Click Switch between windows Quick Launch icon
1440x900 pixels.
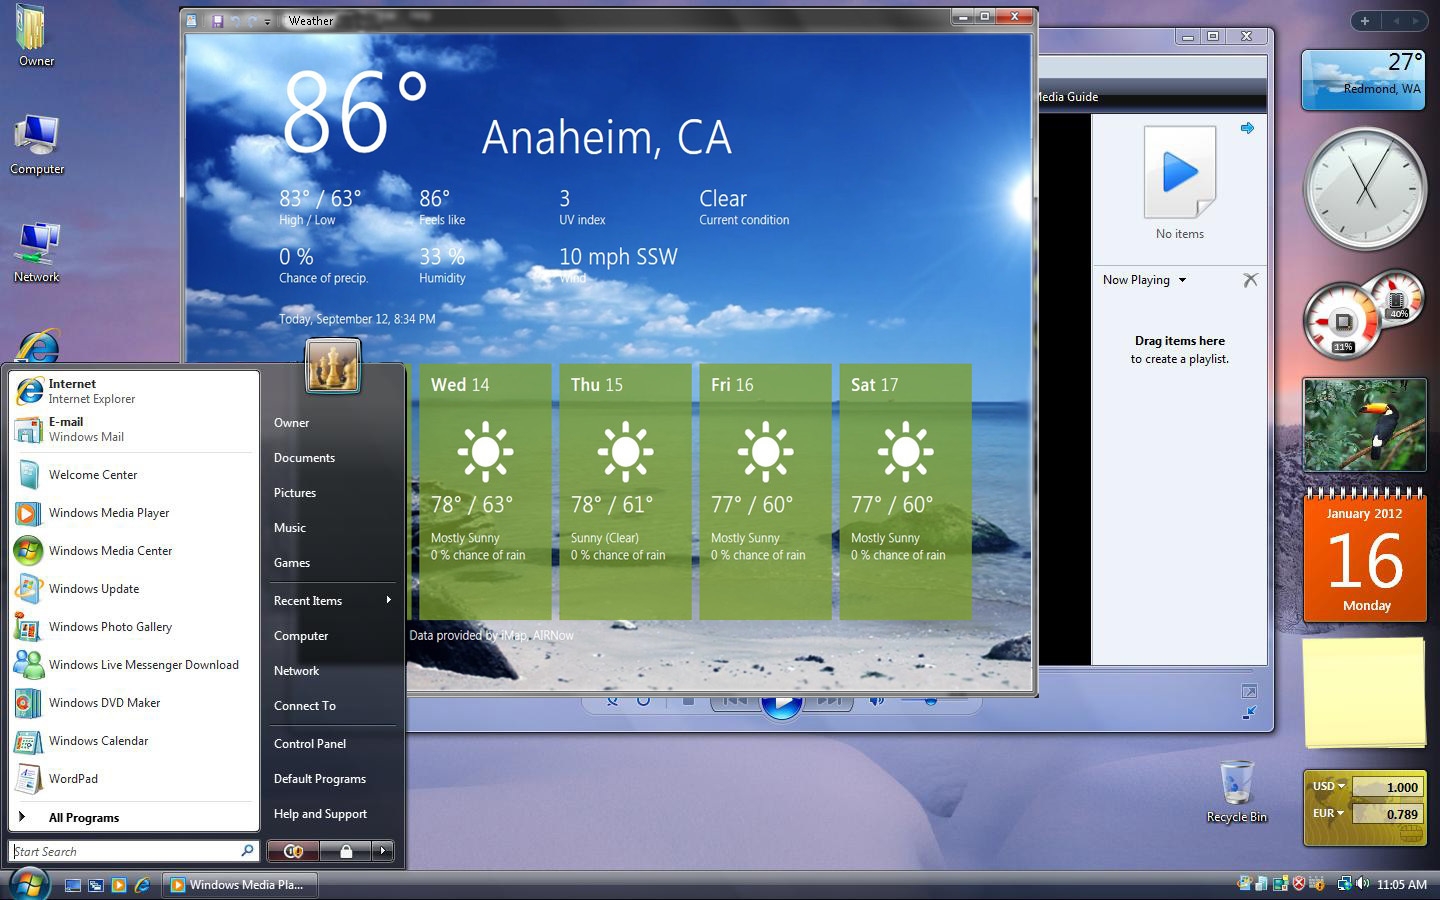(x=96, y=885)
